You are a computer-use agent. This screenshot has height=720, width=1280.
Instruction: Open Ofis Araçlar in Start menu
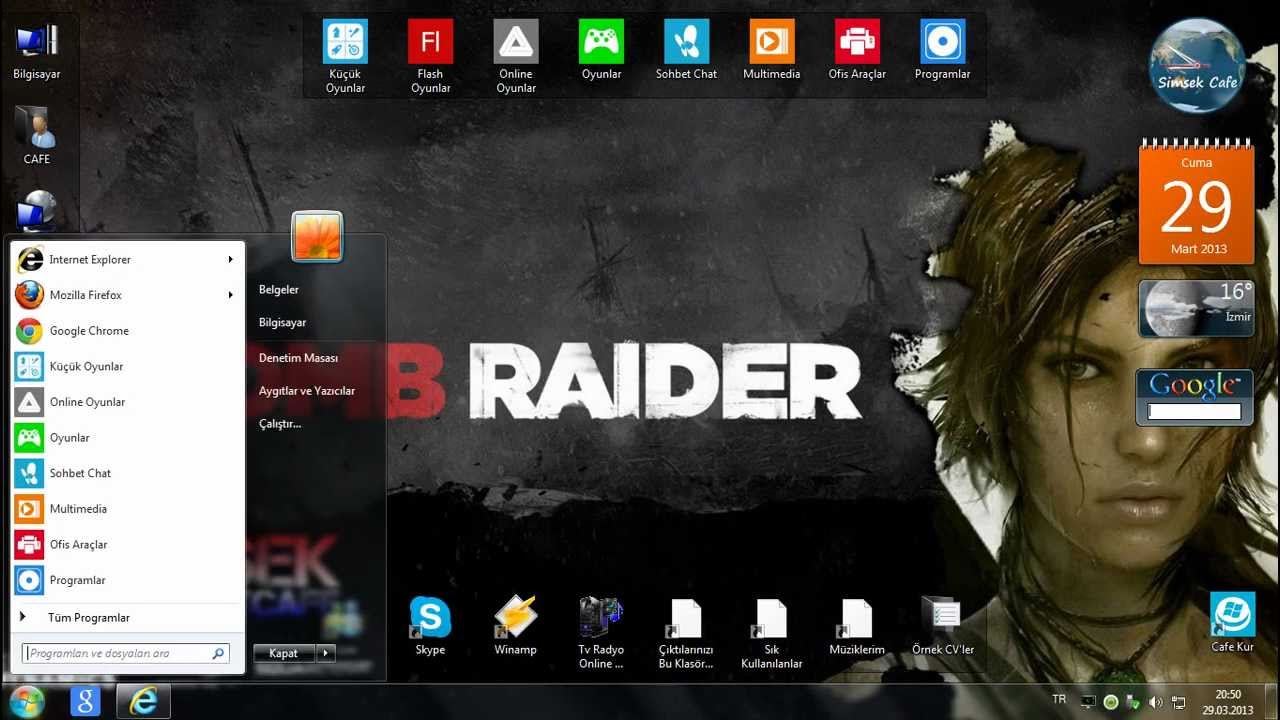[x=127, y=544]
